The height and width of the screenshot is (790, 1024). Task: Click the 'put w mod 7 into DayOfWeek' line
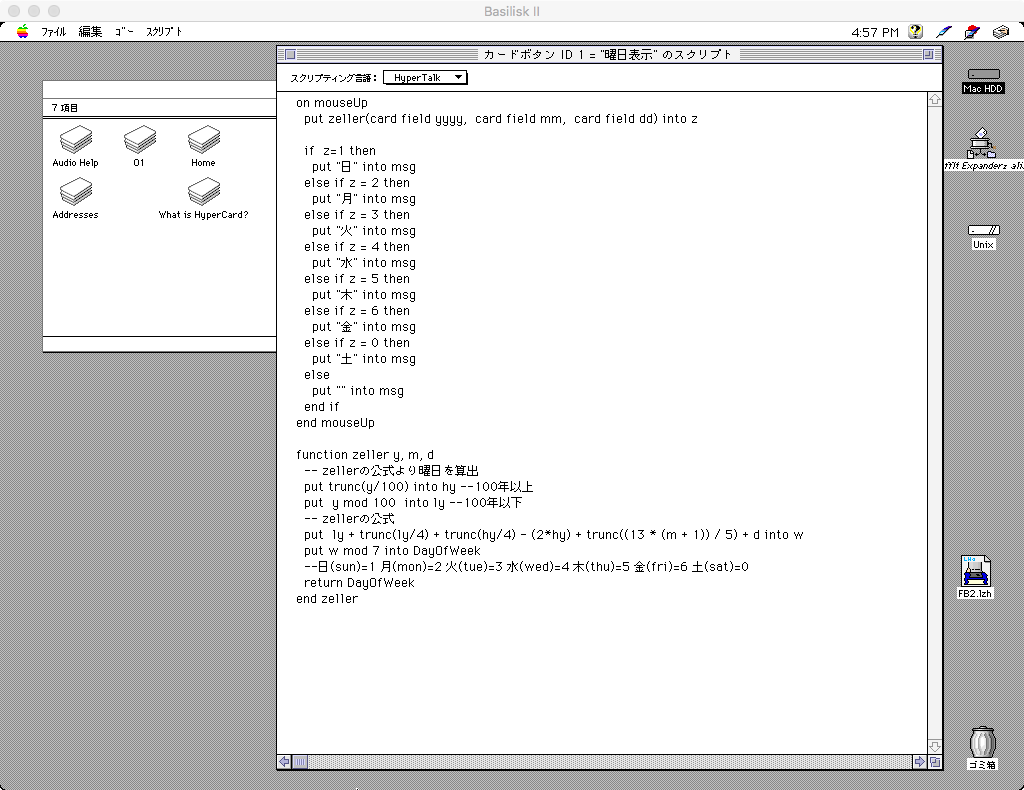pyautogui.click(x=392, y=551)
